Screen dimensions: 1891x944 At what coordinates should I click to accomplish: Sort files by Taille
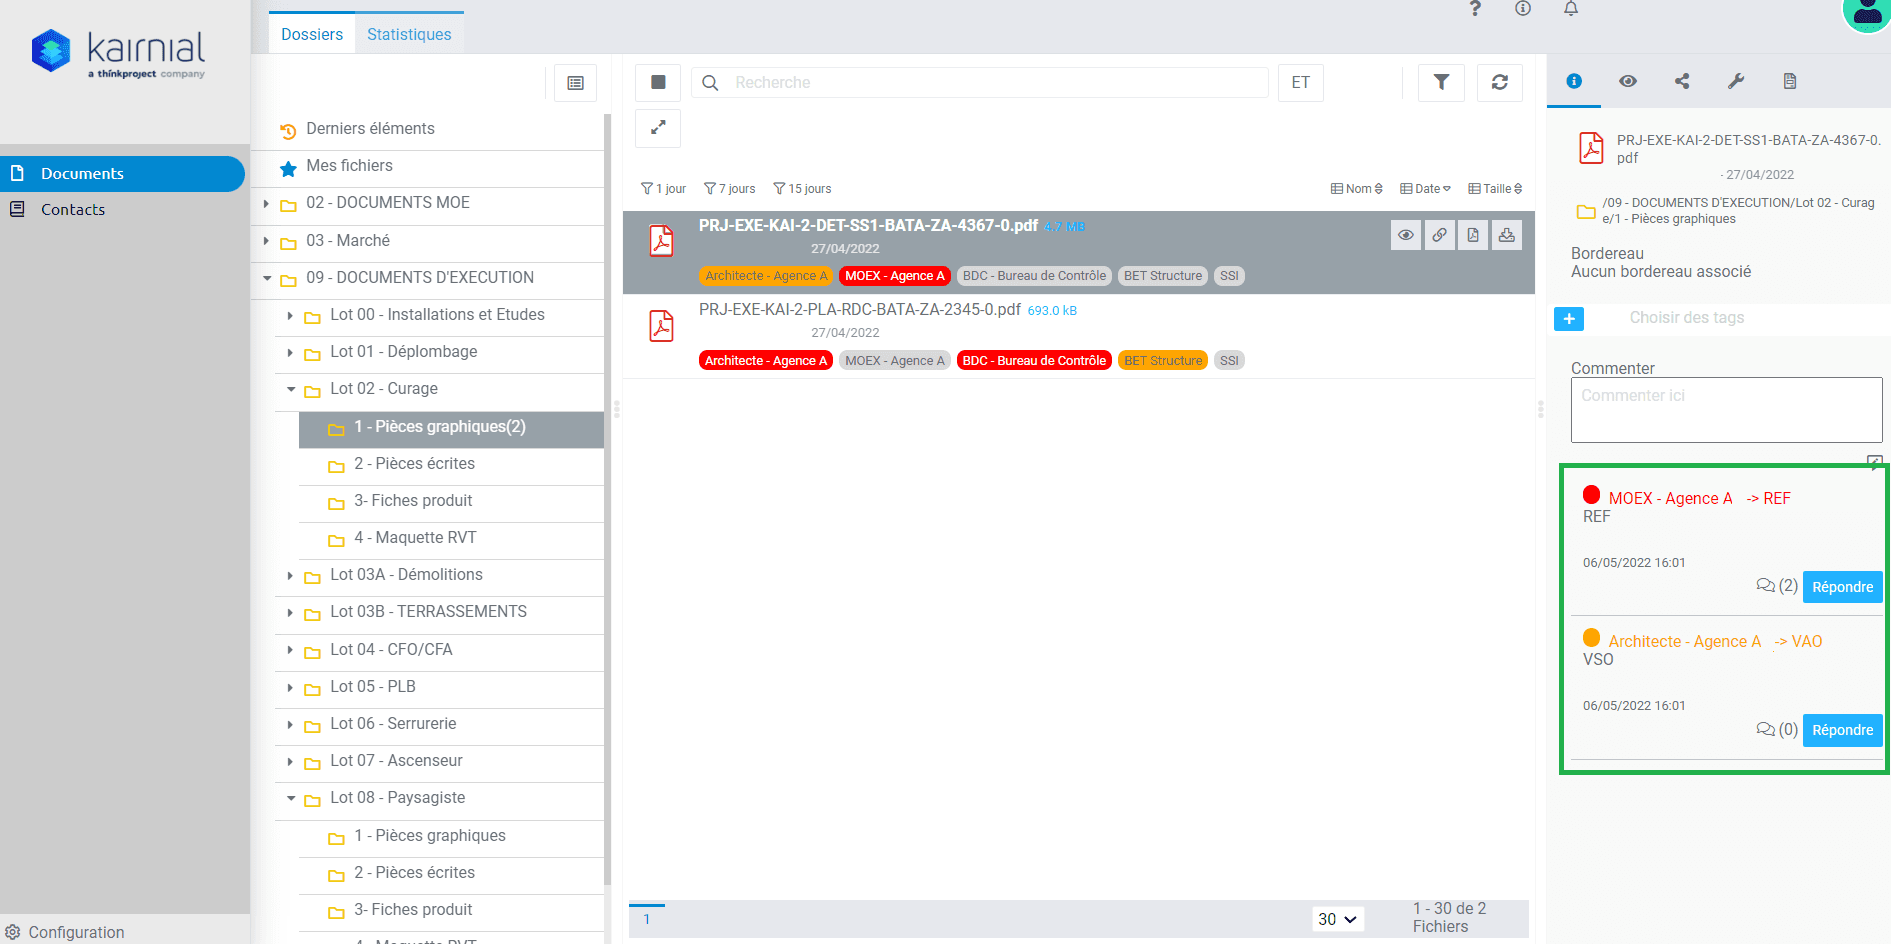(x=1496, y=189)
